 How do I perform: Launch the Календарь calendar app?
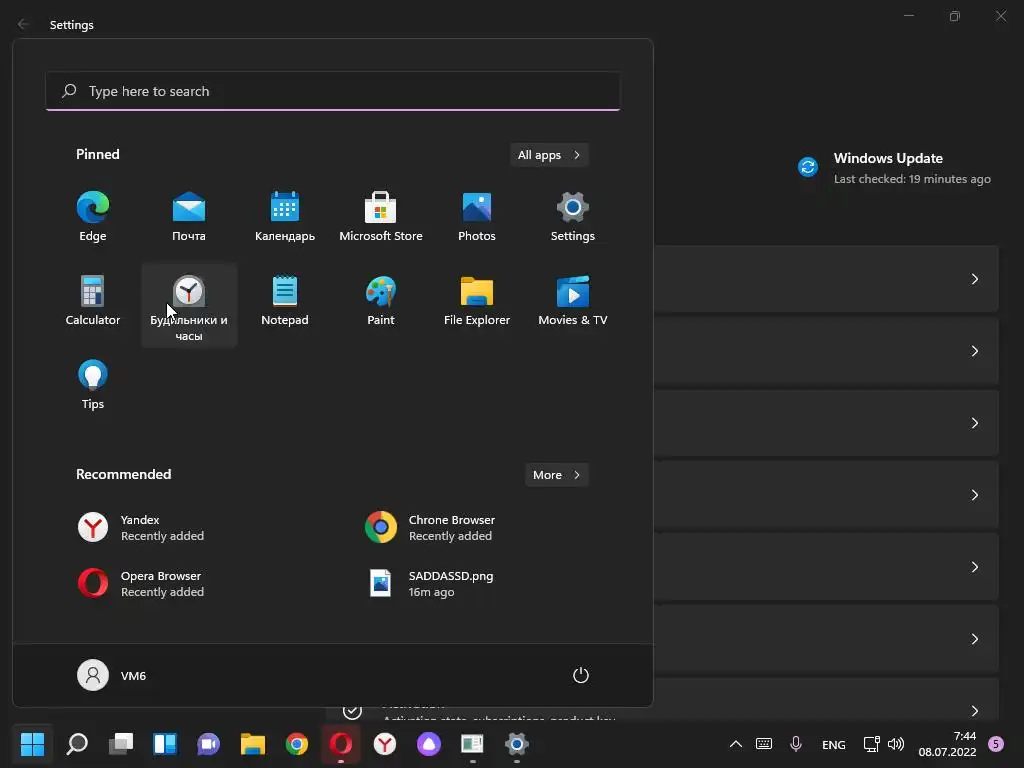pos(285,217)
